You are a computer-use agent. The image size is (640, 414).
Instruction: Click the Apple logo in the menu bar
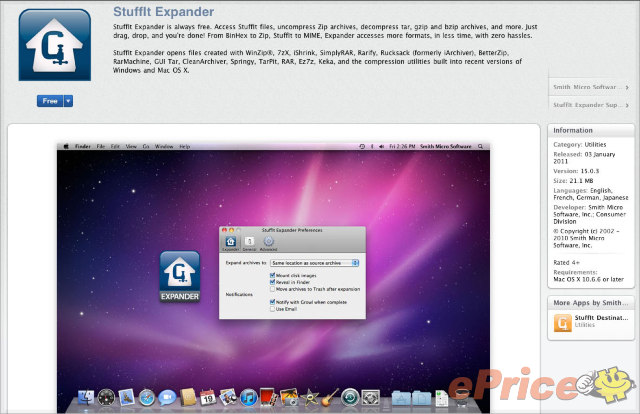pos(66,146)
